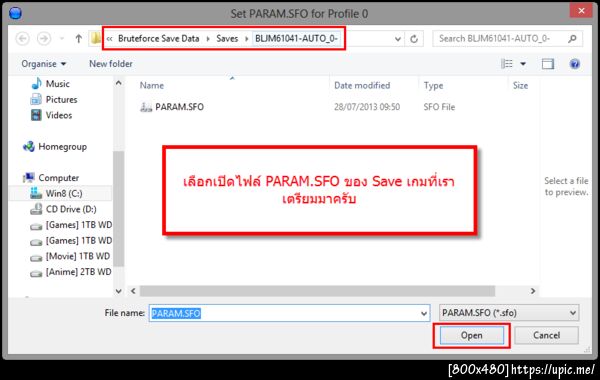600x380 pixels.
Task: Click the 28/07/2013 09:50 date cell
Action: pos(367,107)
